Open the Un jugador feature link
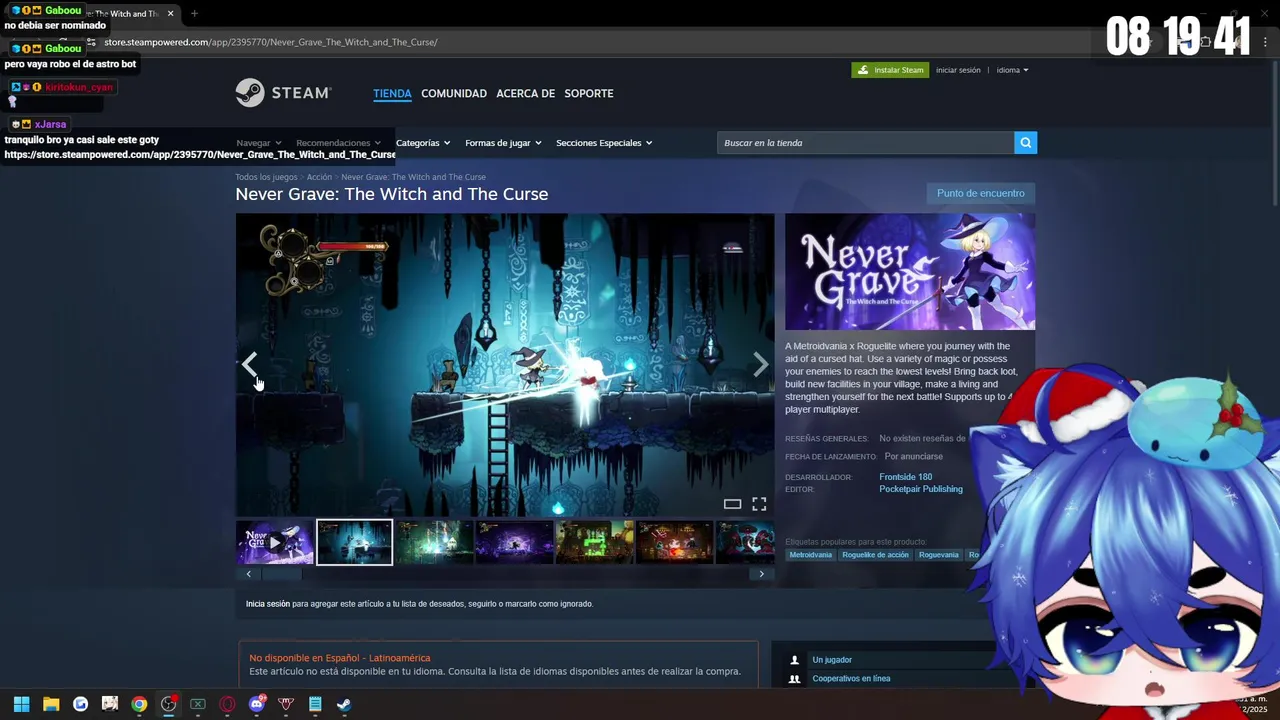 [832, 660]
